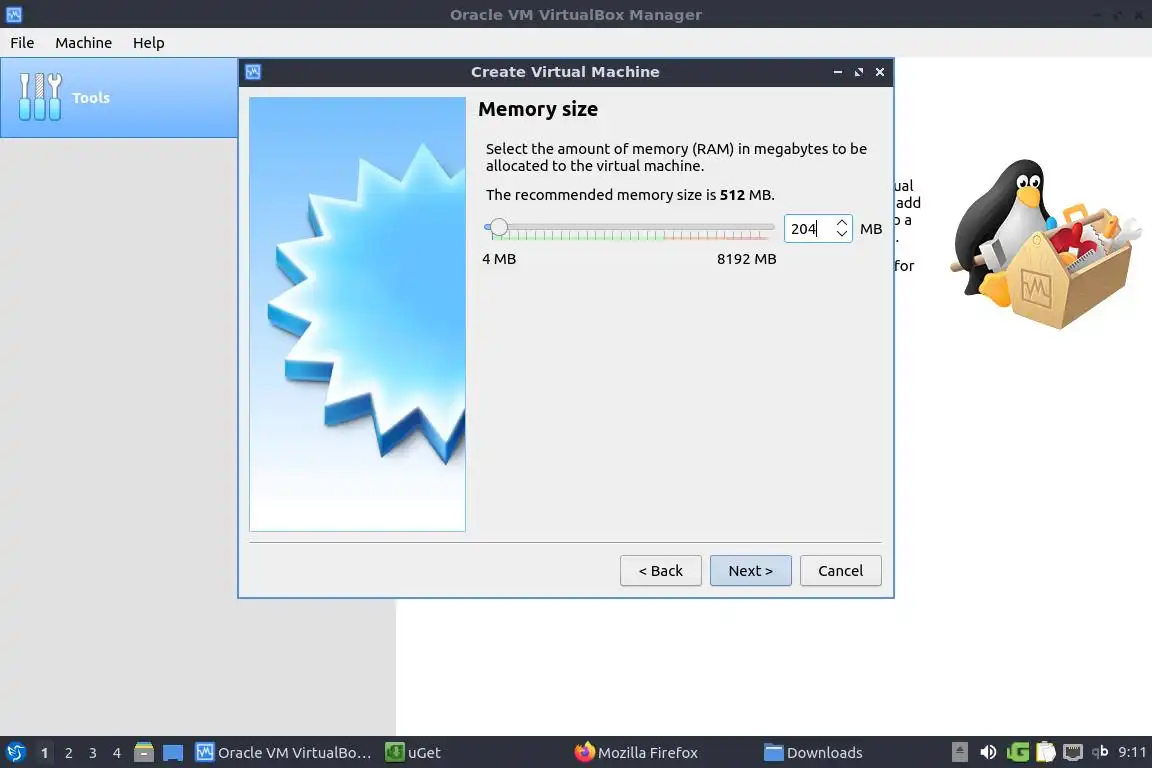1152x768 pixels.
Task: Click the 'Memory size' heading
Action: click(x=538, y=109)
